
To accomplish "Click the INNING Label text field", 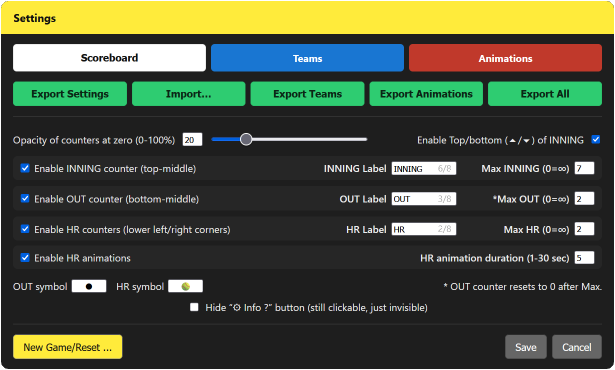I will point(424,168).
